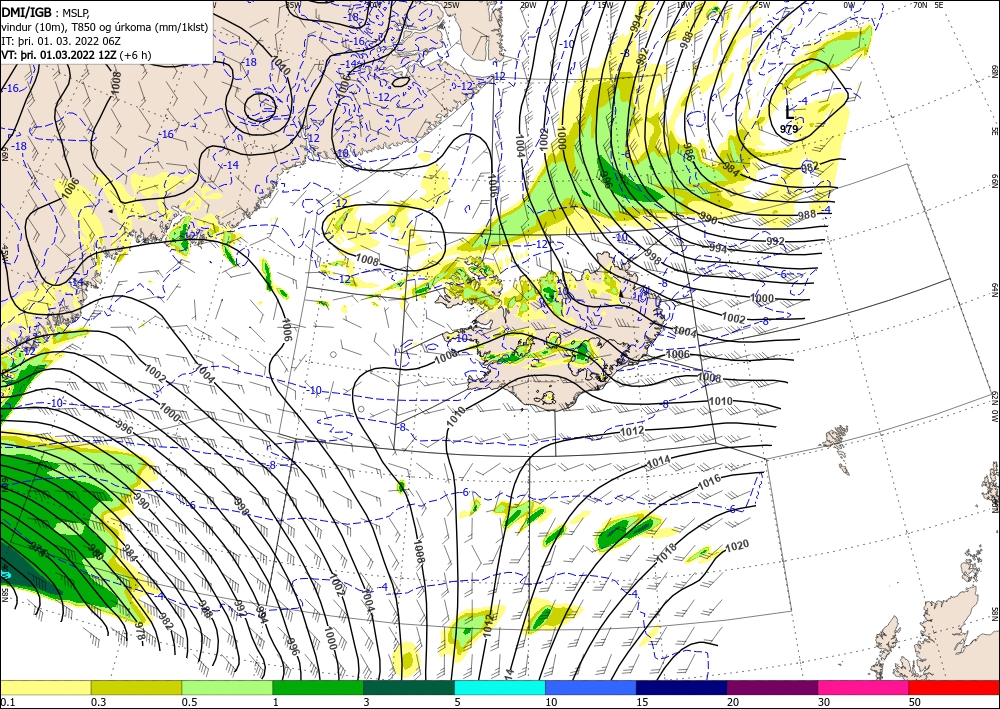
Task: Click the '15W' longitude label at top
Action: click(x=605, y=5)
